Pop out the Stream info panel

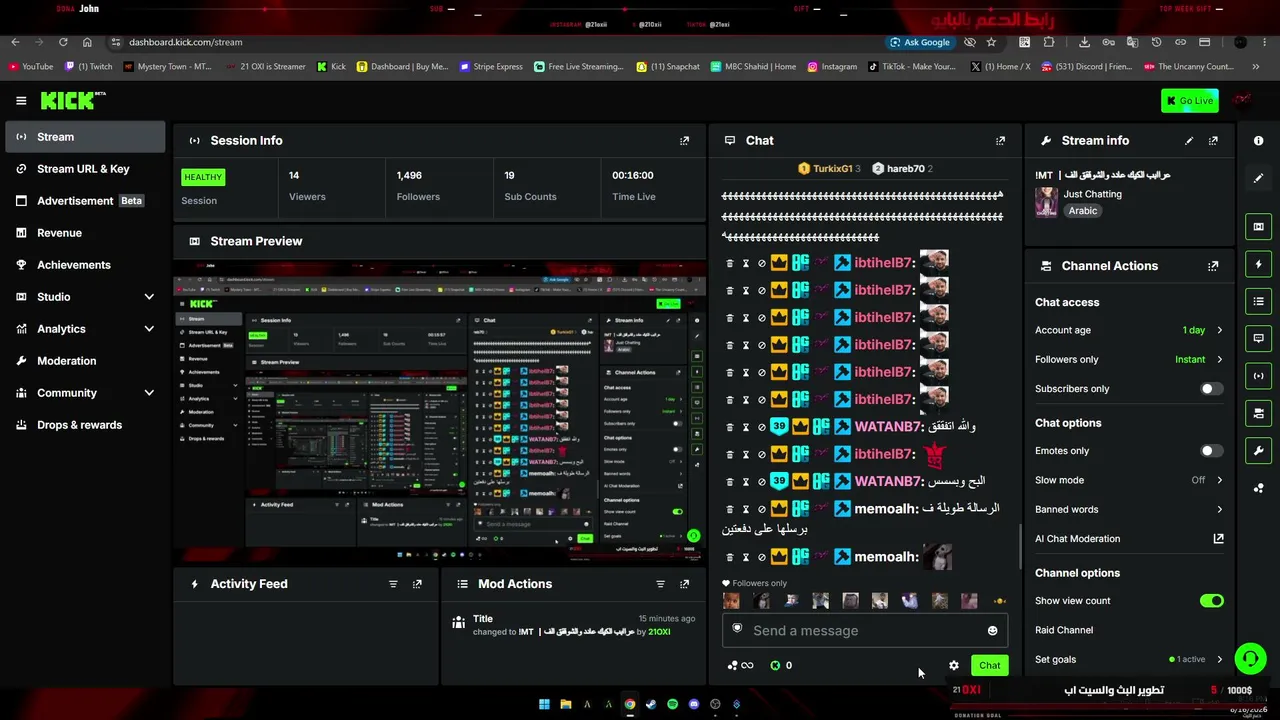(1213, 141)
